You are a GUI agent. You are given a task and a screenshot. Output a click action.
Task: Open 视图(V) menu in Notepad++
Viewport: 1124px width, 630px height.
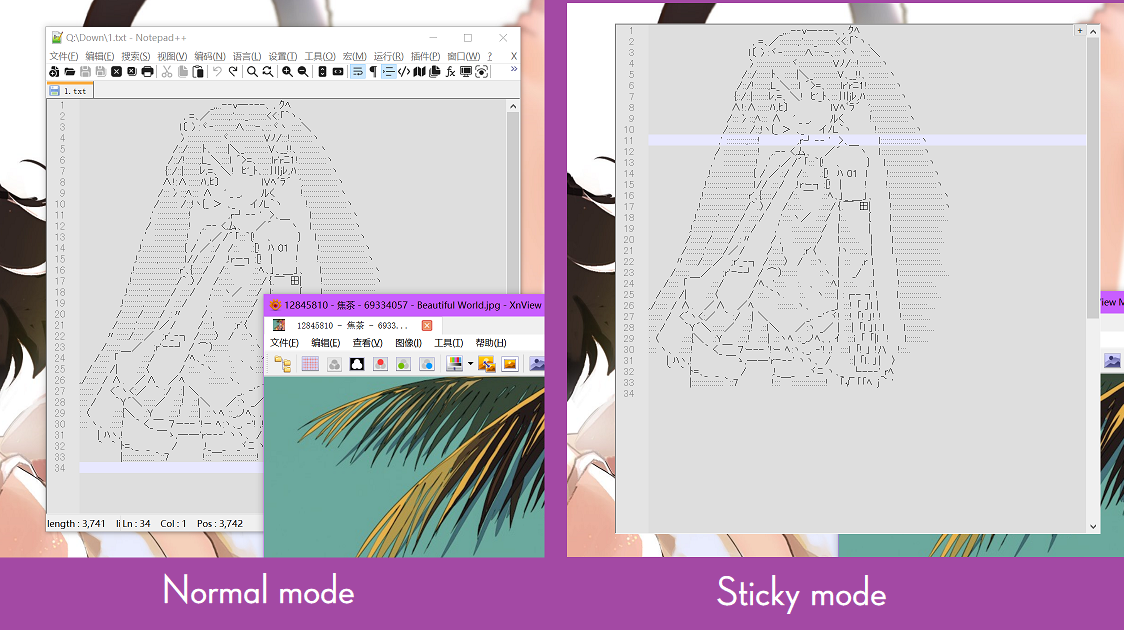tap(172, 56)
